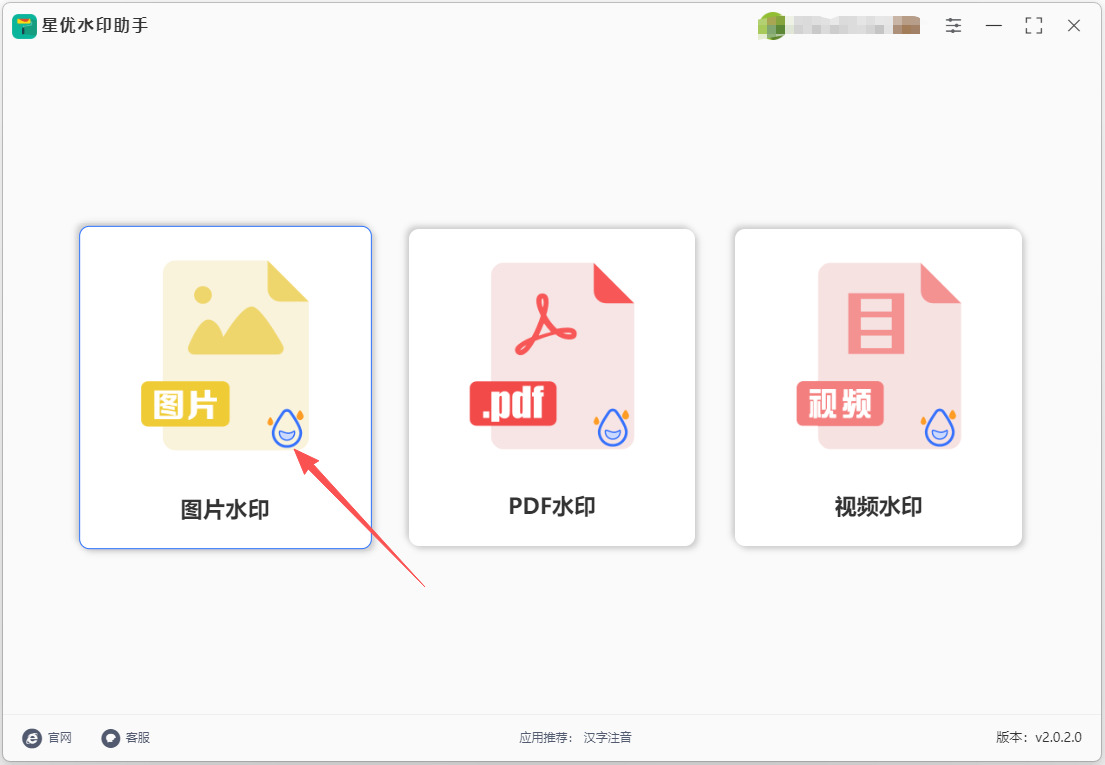Viewport: 1105px width, 765px height.
Task: Open the 官网 website icon
Action: (32, 738)
